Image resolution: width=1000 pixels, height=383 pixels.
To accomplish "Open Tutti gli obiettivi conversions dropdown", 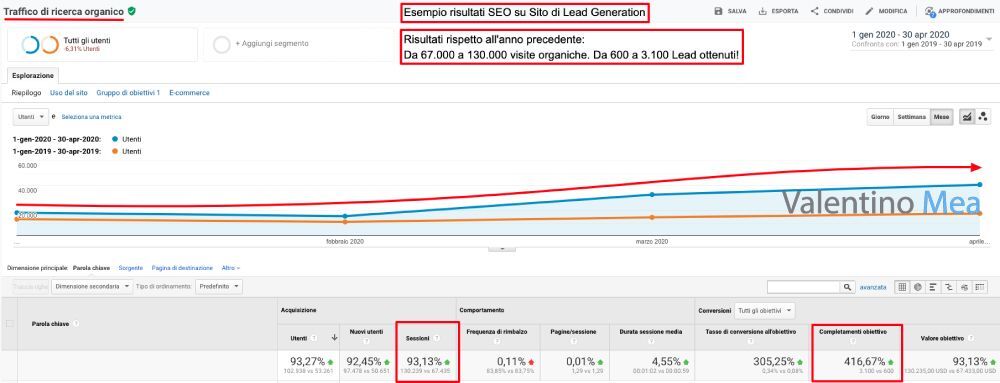I will tap(765, 310).
